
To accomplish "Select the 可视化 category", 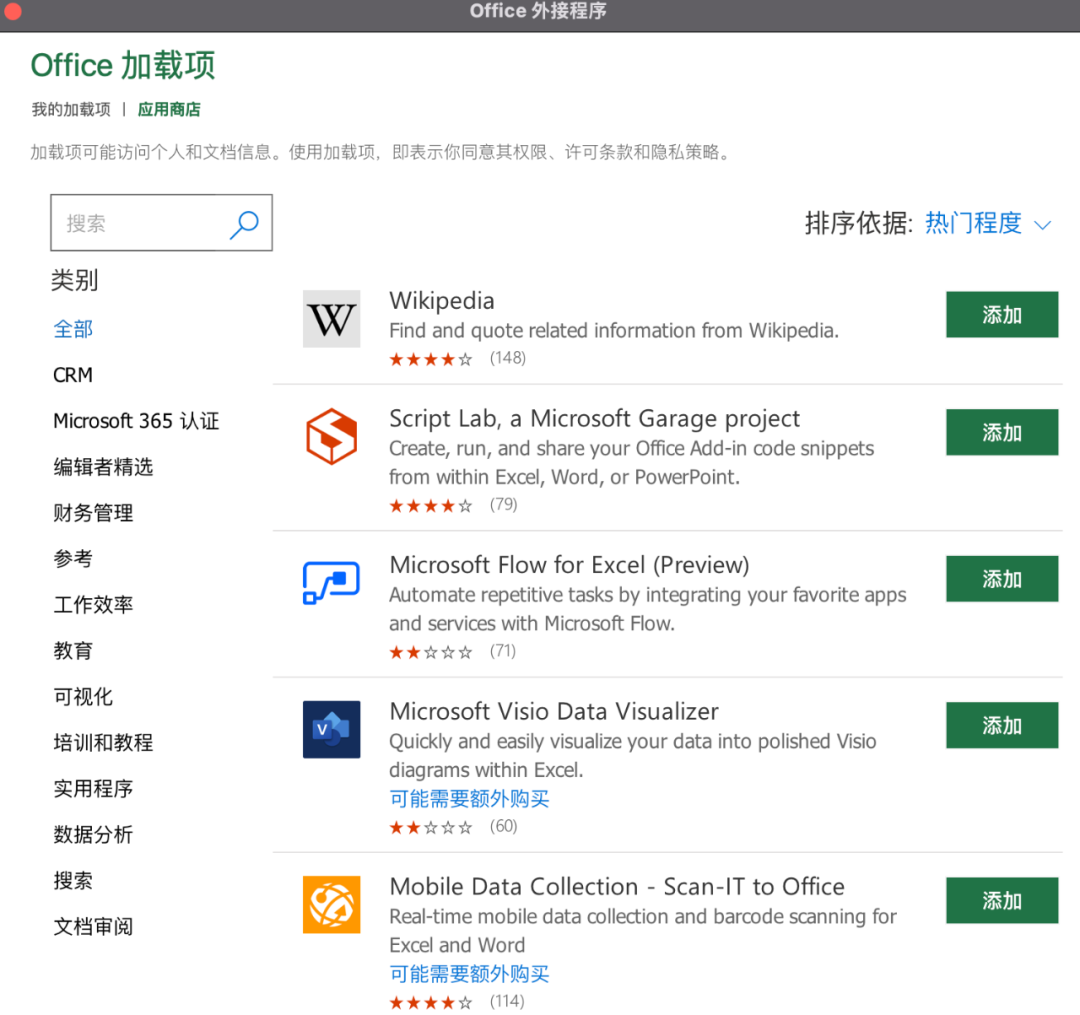I will tap(83, 697).
